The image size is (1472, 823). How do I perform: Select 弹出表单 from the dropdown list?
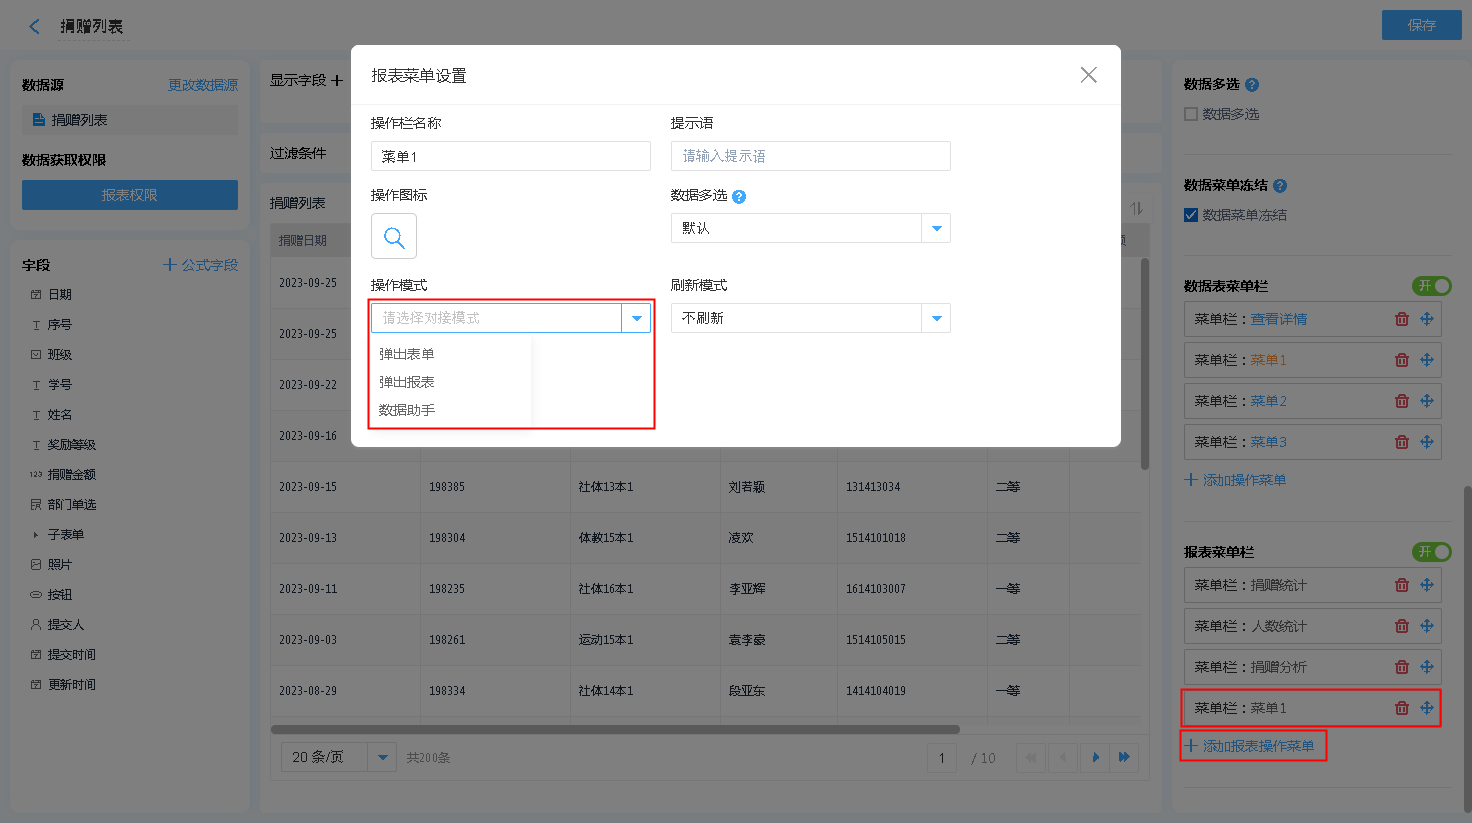click(x=407, y=354)
